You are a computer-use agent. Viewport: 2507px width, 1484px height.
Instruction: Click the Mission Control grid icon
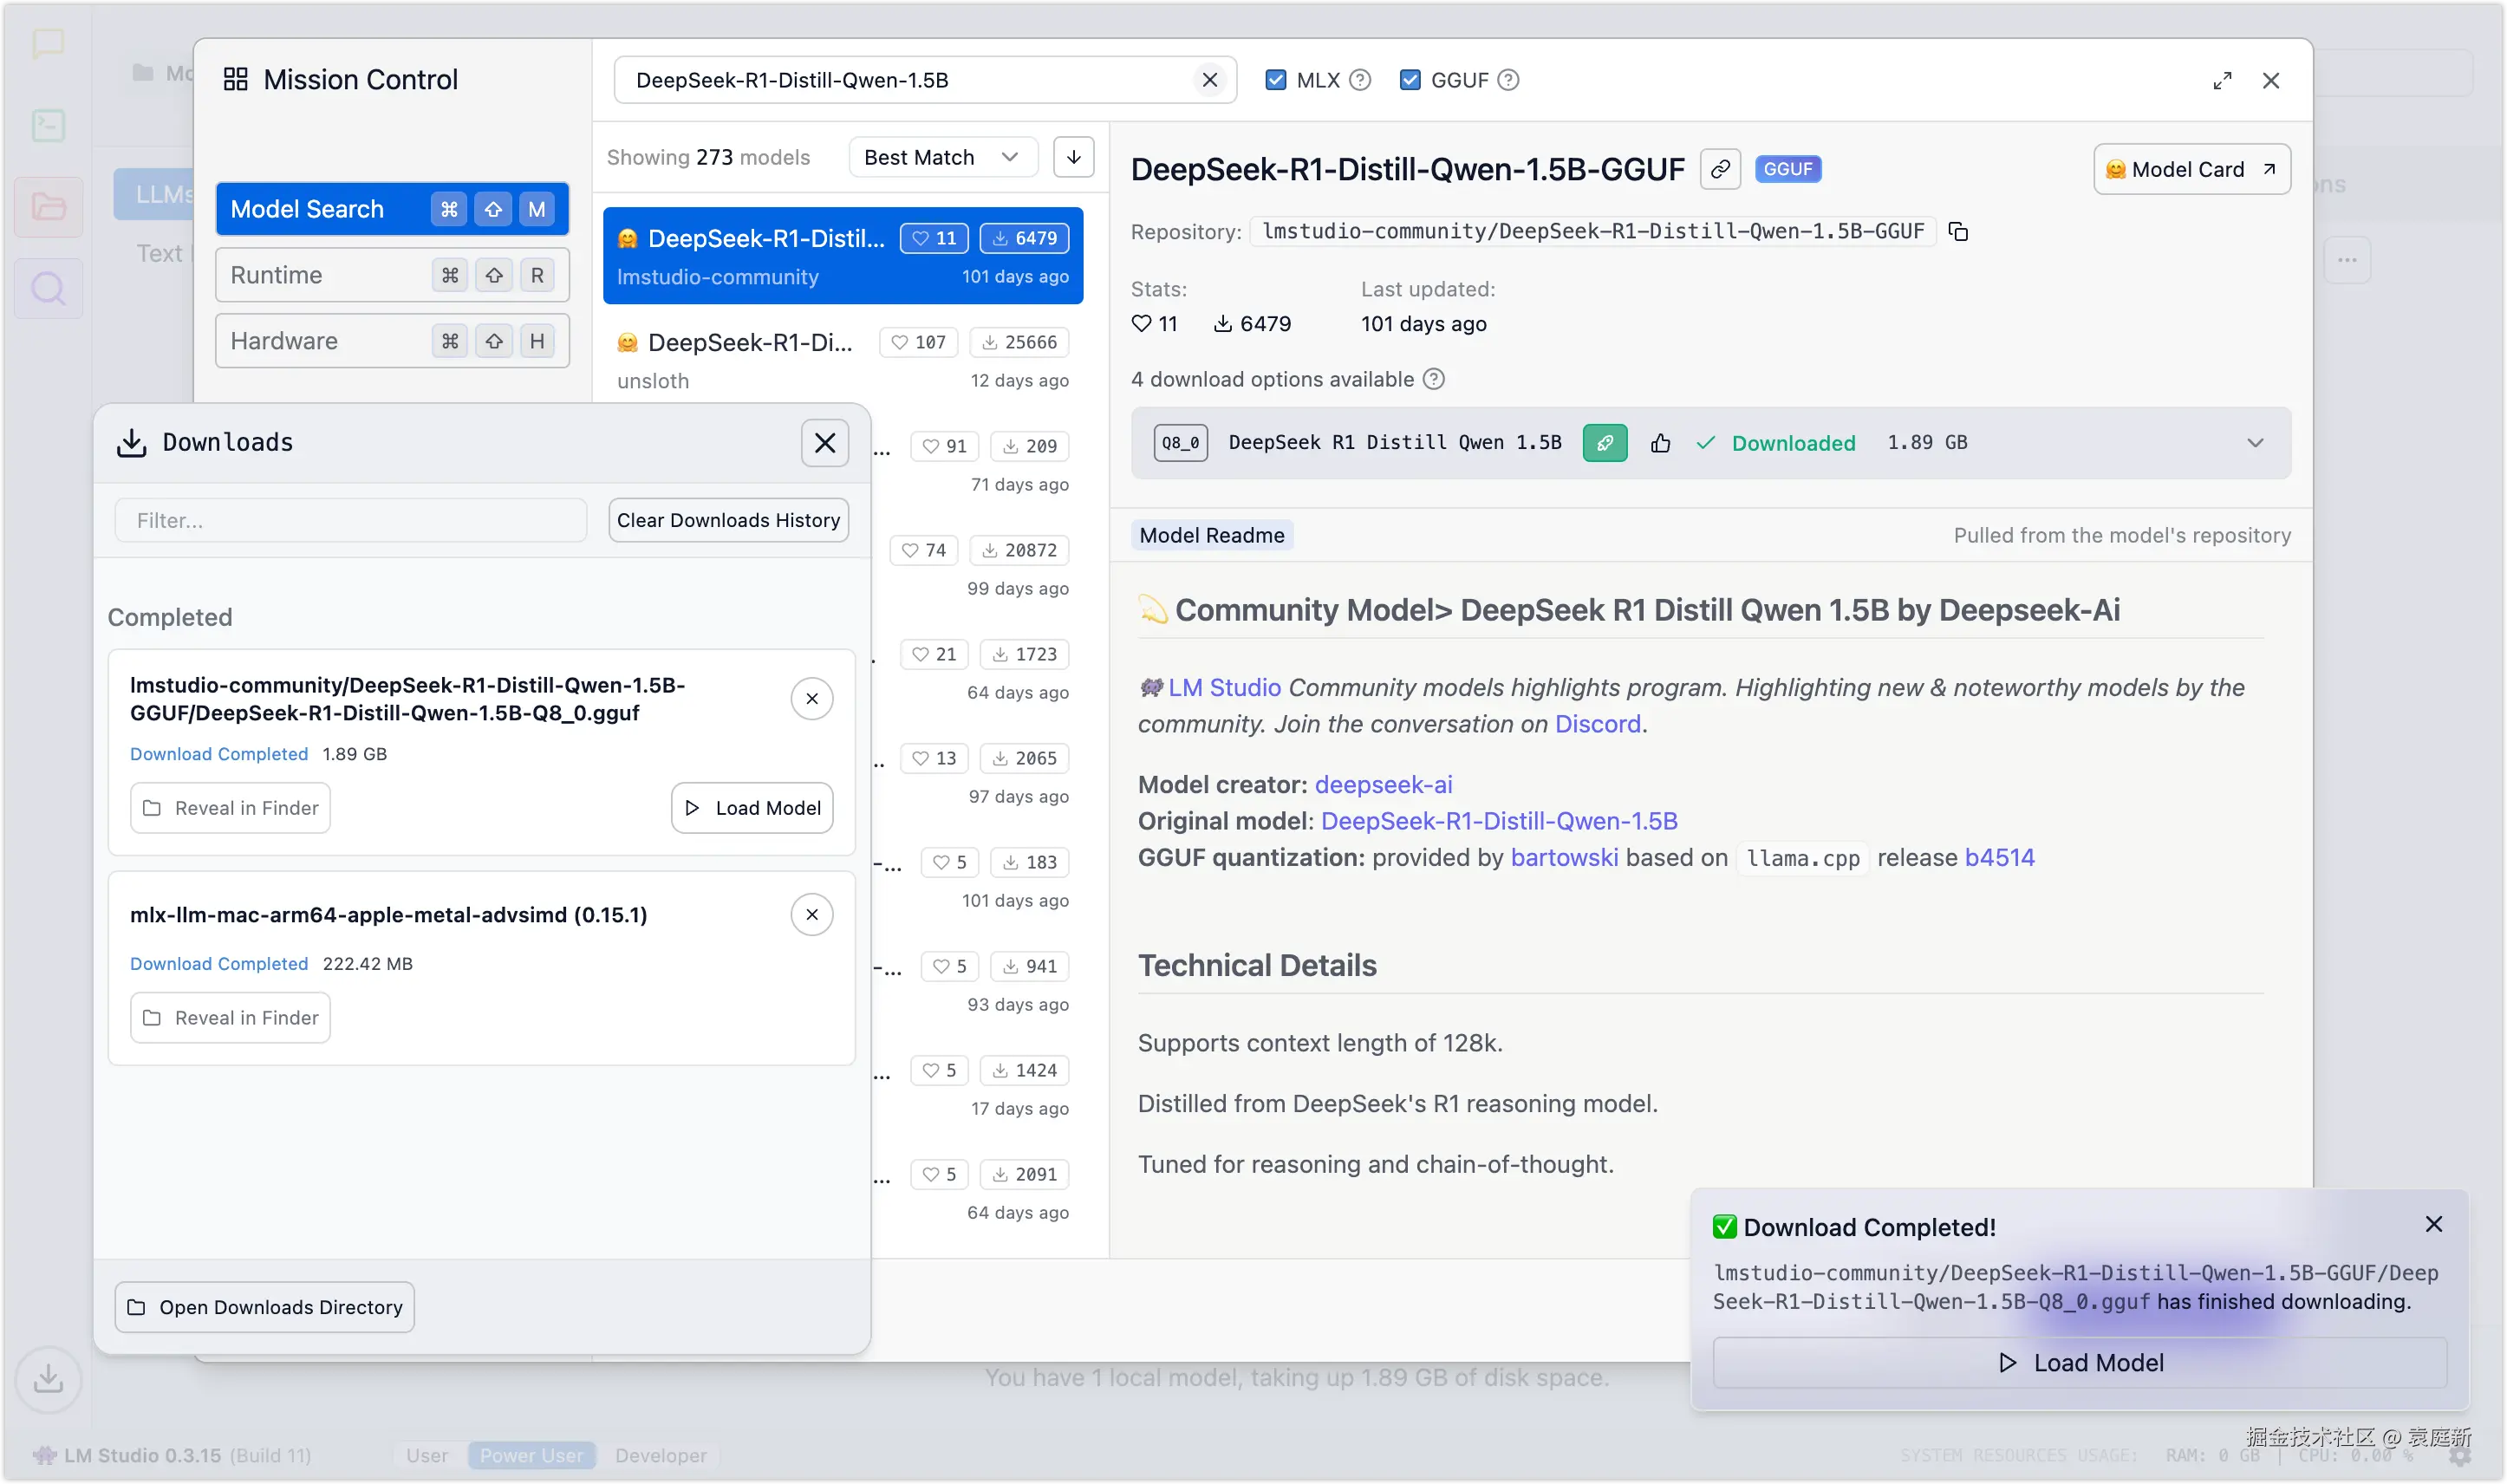[x=235, y=79]
